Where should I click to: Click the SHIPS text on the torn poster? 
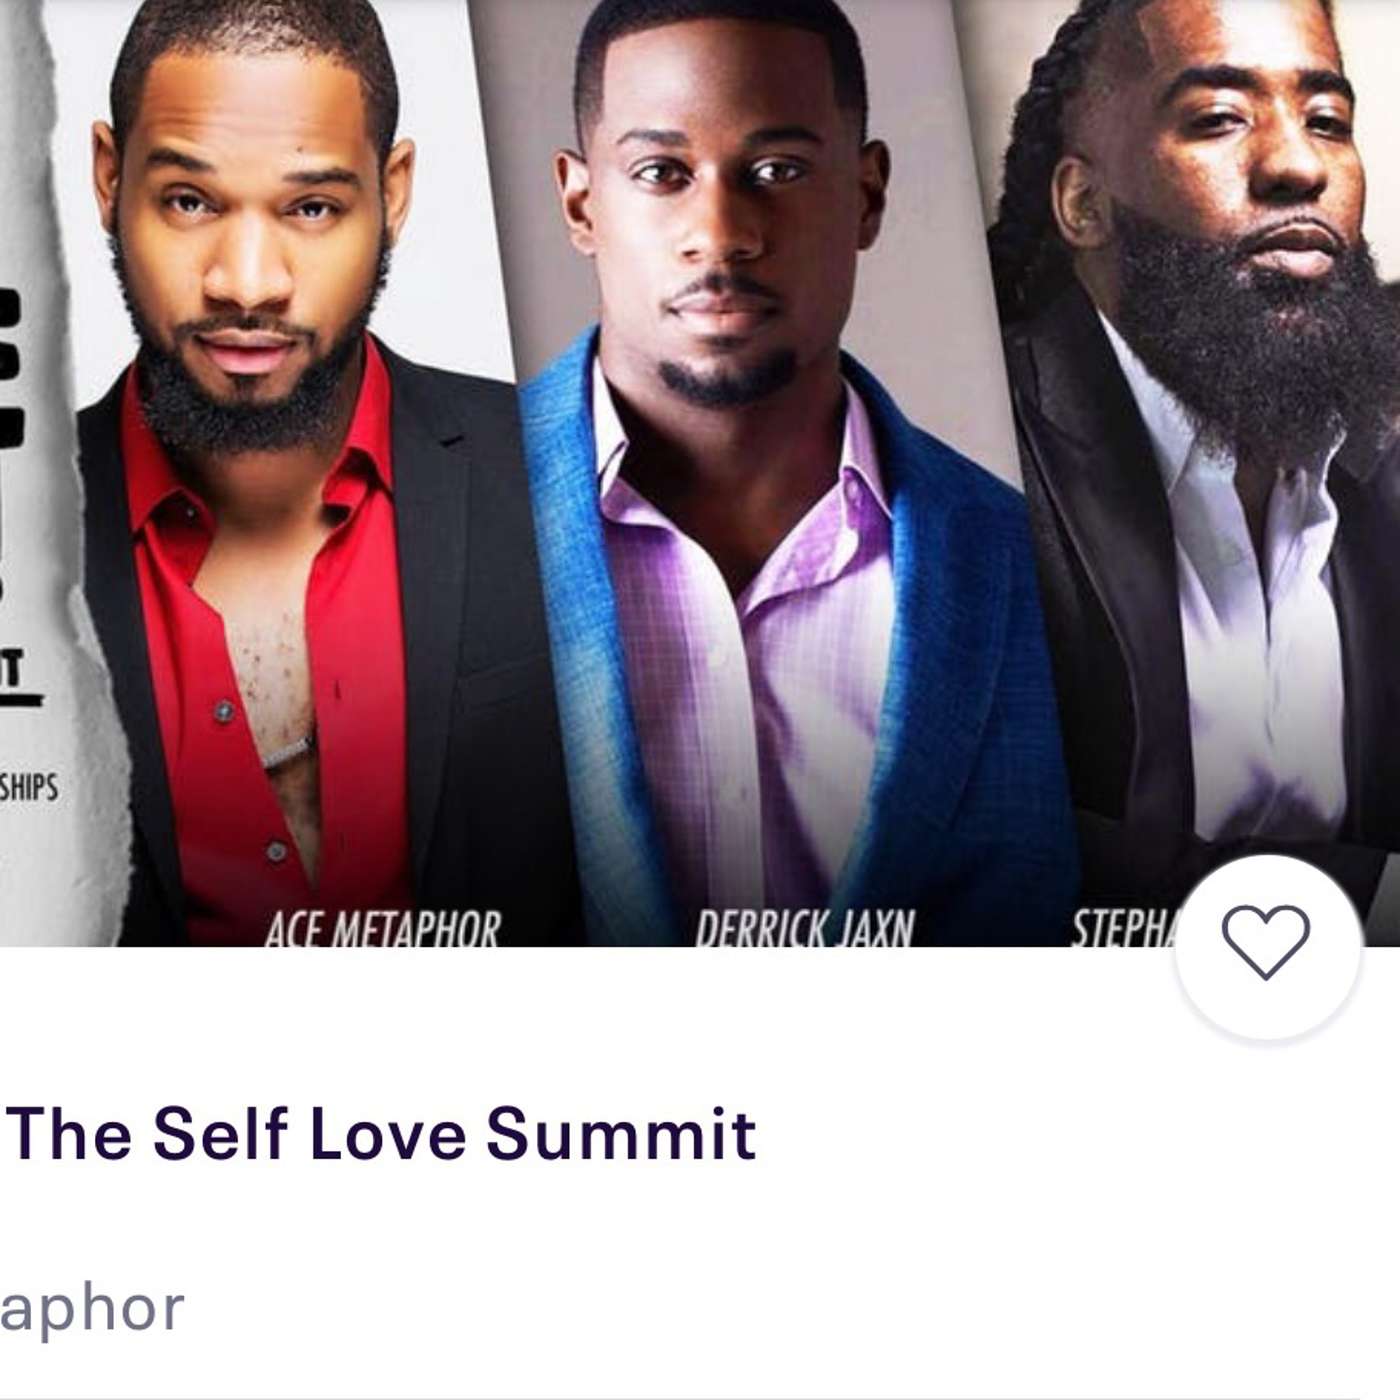point(28,787)
